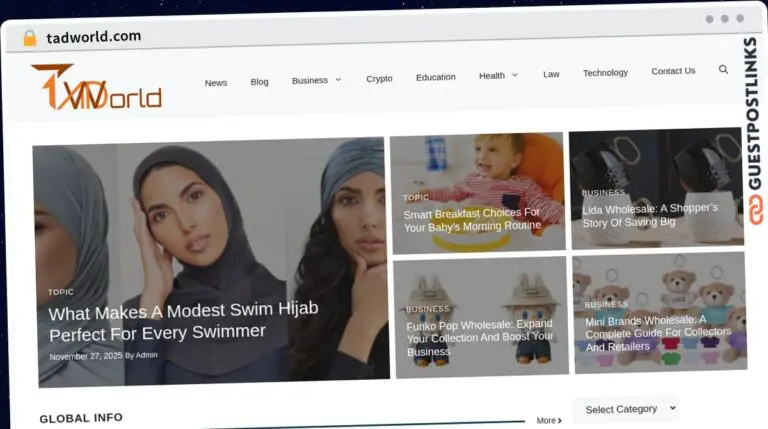Click the More link beside Global Info

(x=549, y=420)
